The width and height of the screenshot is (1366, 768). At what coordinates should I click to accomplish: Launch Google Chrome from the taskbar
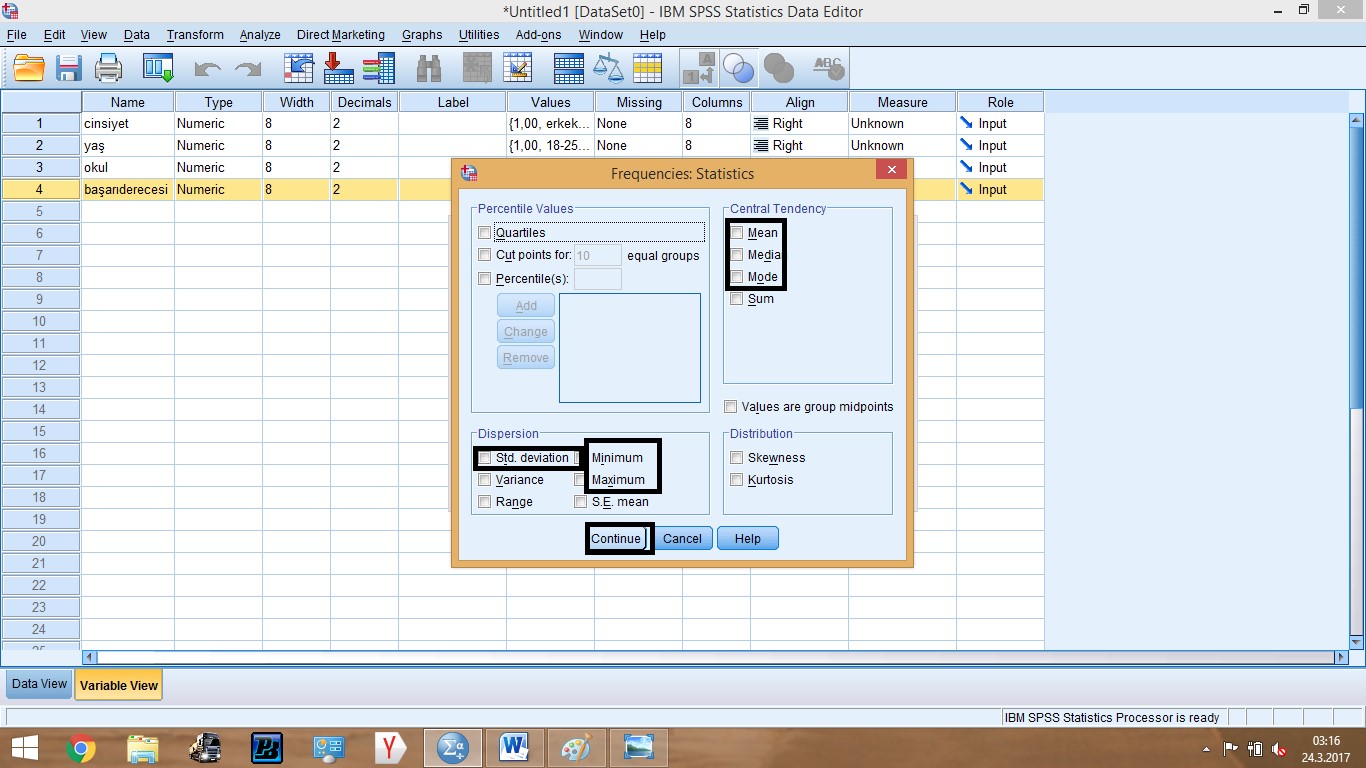81,747
